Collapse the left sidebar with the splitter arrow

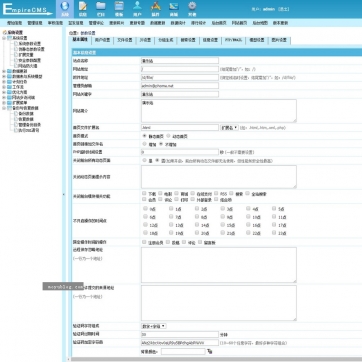coord(64,194)
